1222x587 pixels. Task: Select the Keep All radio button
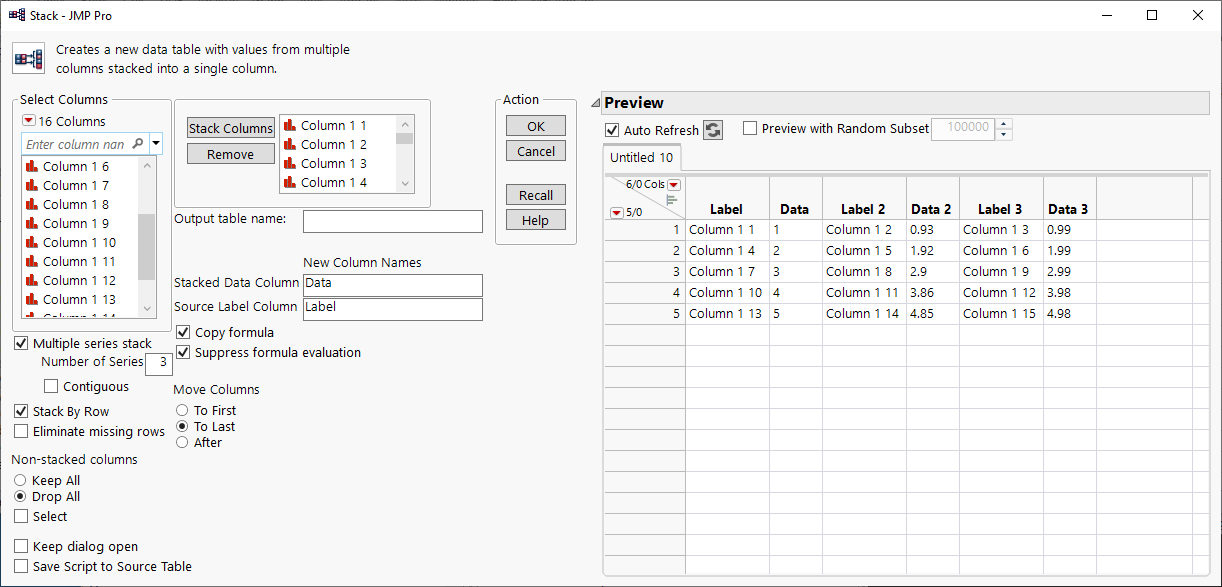[x=20, y=481]
